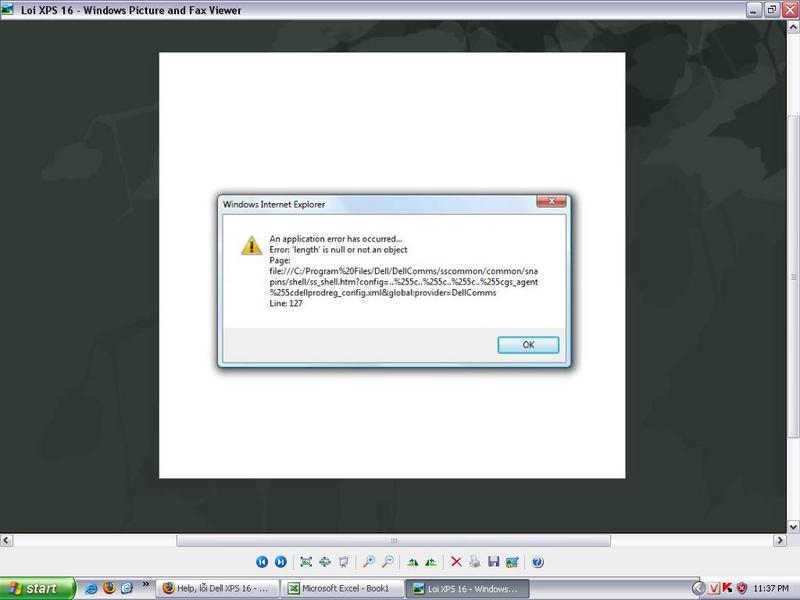Go to the previous image
The image size is (800, 600).
click(x=262, y=562)
